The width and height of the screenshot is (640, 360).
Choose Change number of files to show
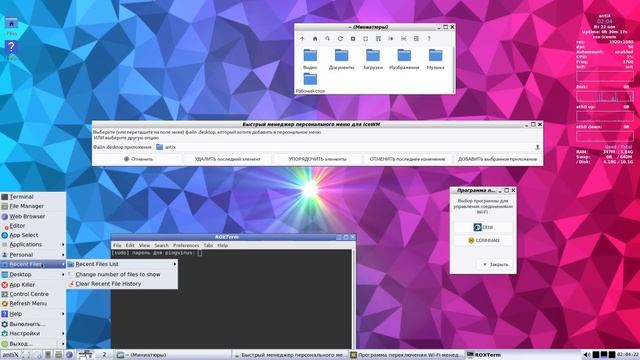tap(122, 274)
